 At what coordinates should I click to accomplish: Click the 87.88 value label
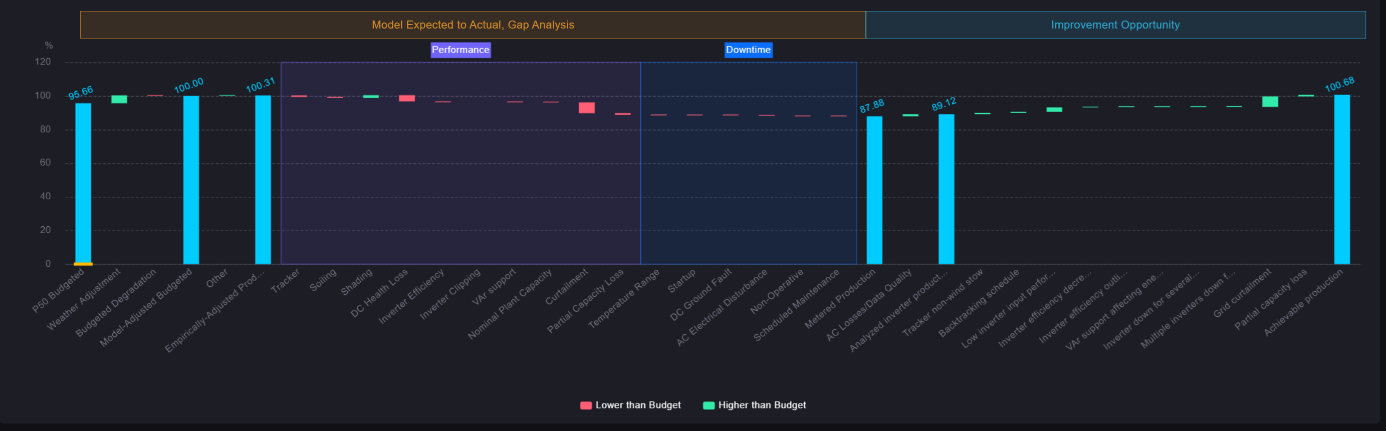[x=872, y=106]
